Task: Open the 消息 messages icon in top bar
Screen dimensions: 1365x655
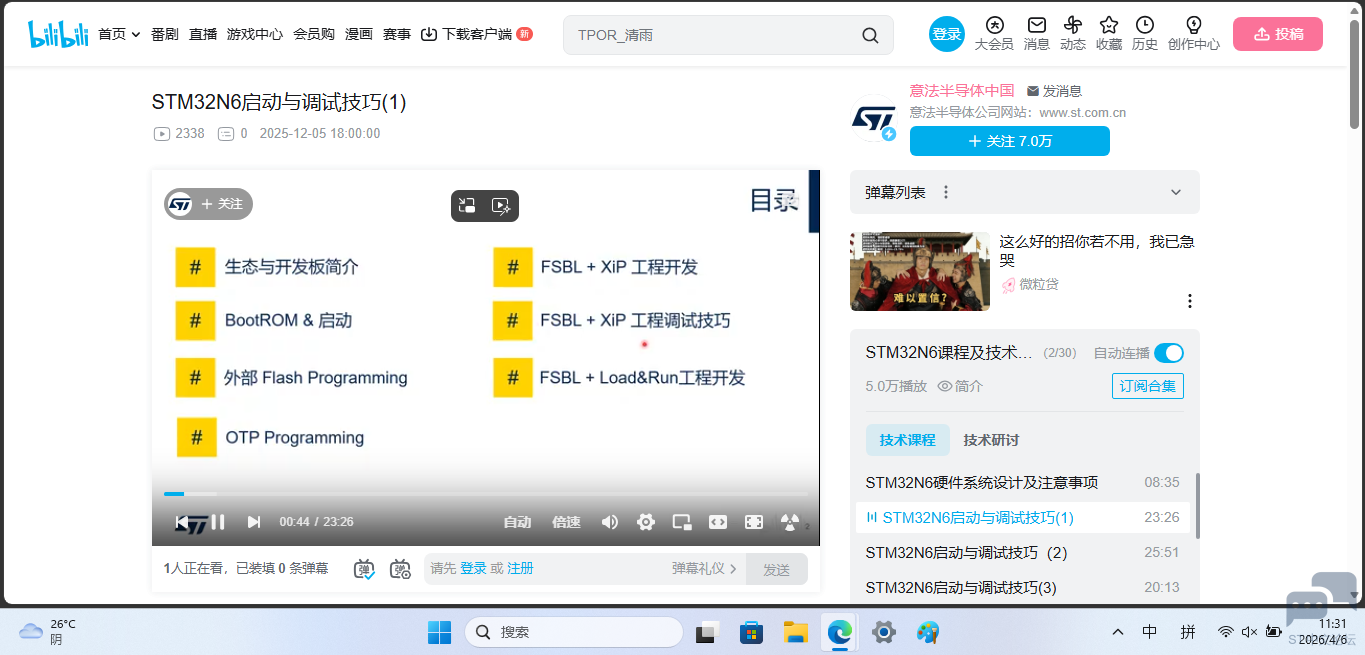Action: pyautogui.click(x=1035, y=33)
